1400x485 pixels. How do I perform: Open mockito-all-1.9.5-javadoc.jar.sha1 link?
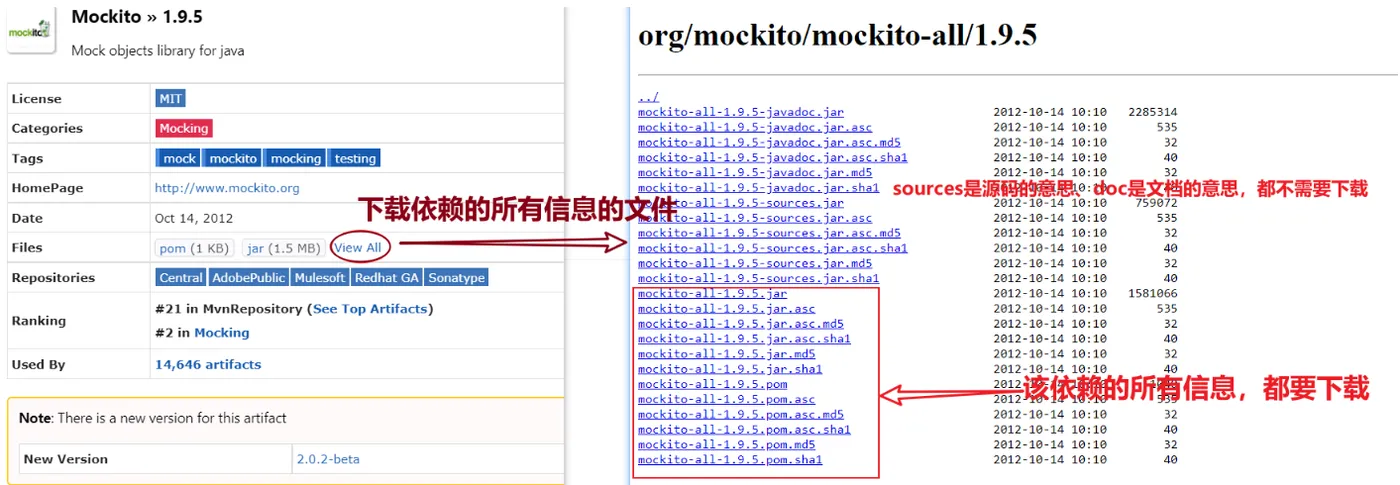point(759,187)
